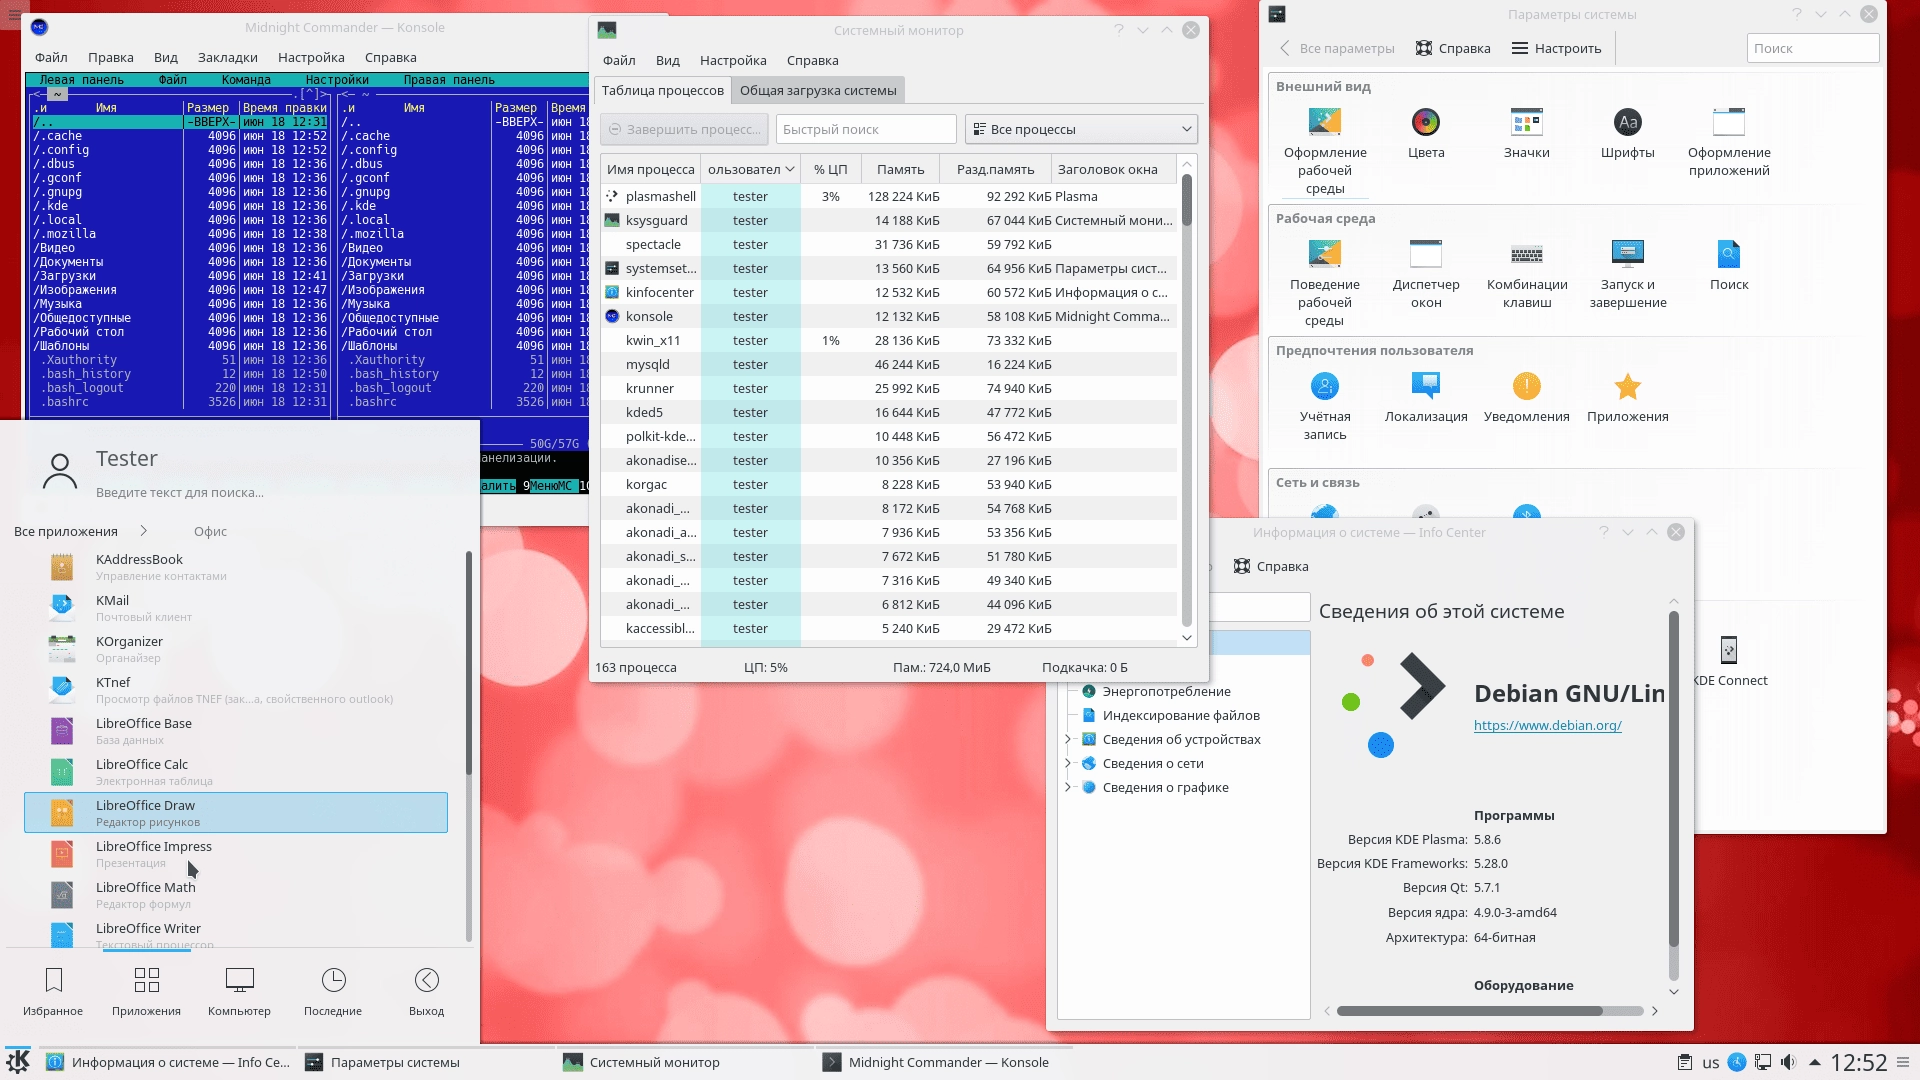Open the Все процессы filter dropdown
1920x1080 pixels.
pyautogui.click(x=1081, y=129)
